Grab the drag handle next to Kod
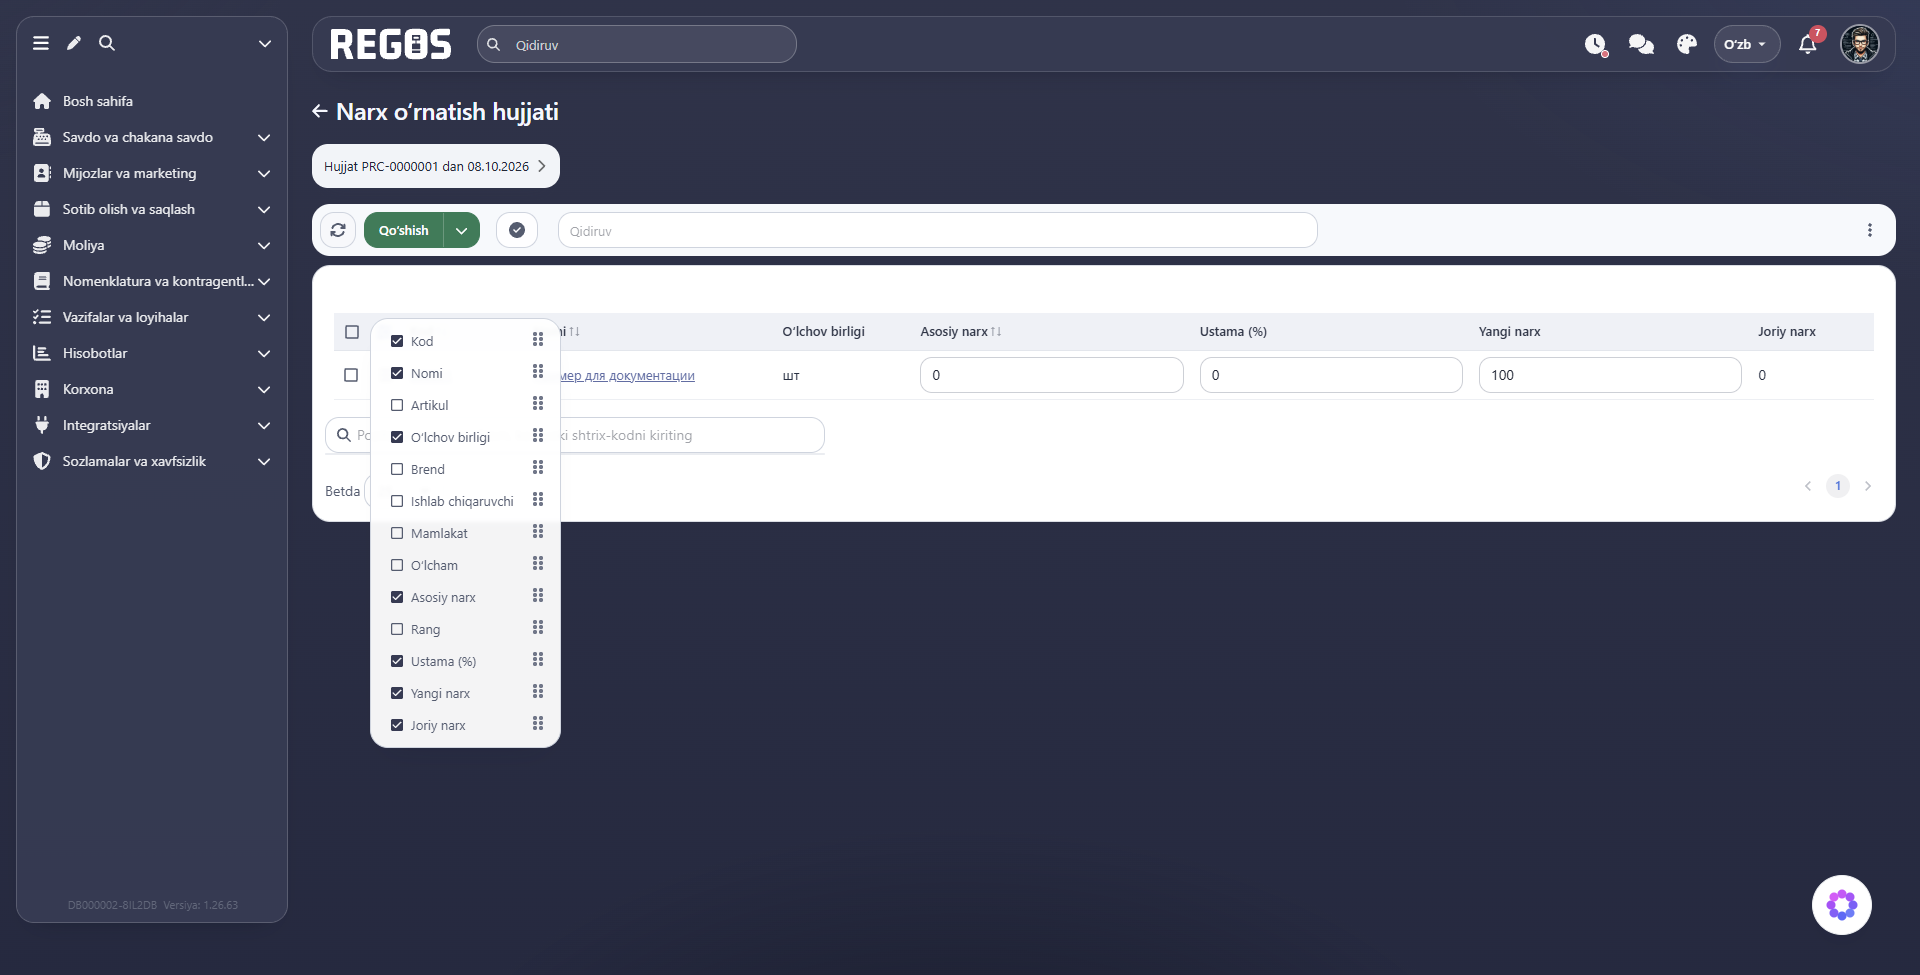Image resolution: width=1920 pixels, height=975 pixels. [538, 340]
